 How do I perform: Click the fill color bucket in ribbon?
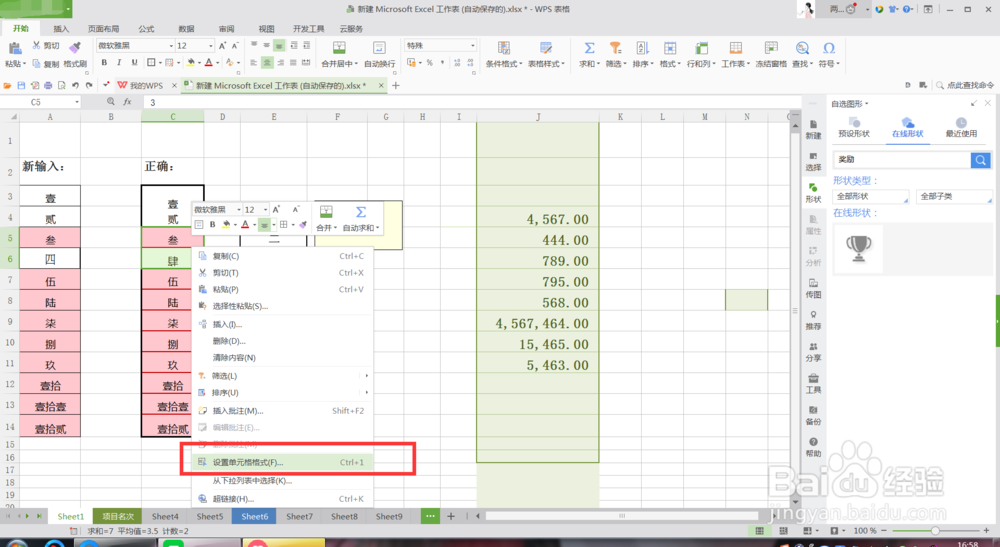click(x=190, y=62)
